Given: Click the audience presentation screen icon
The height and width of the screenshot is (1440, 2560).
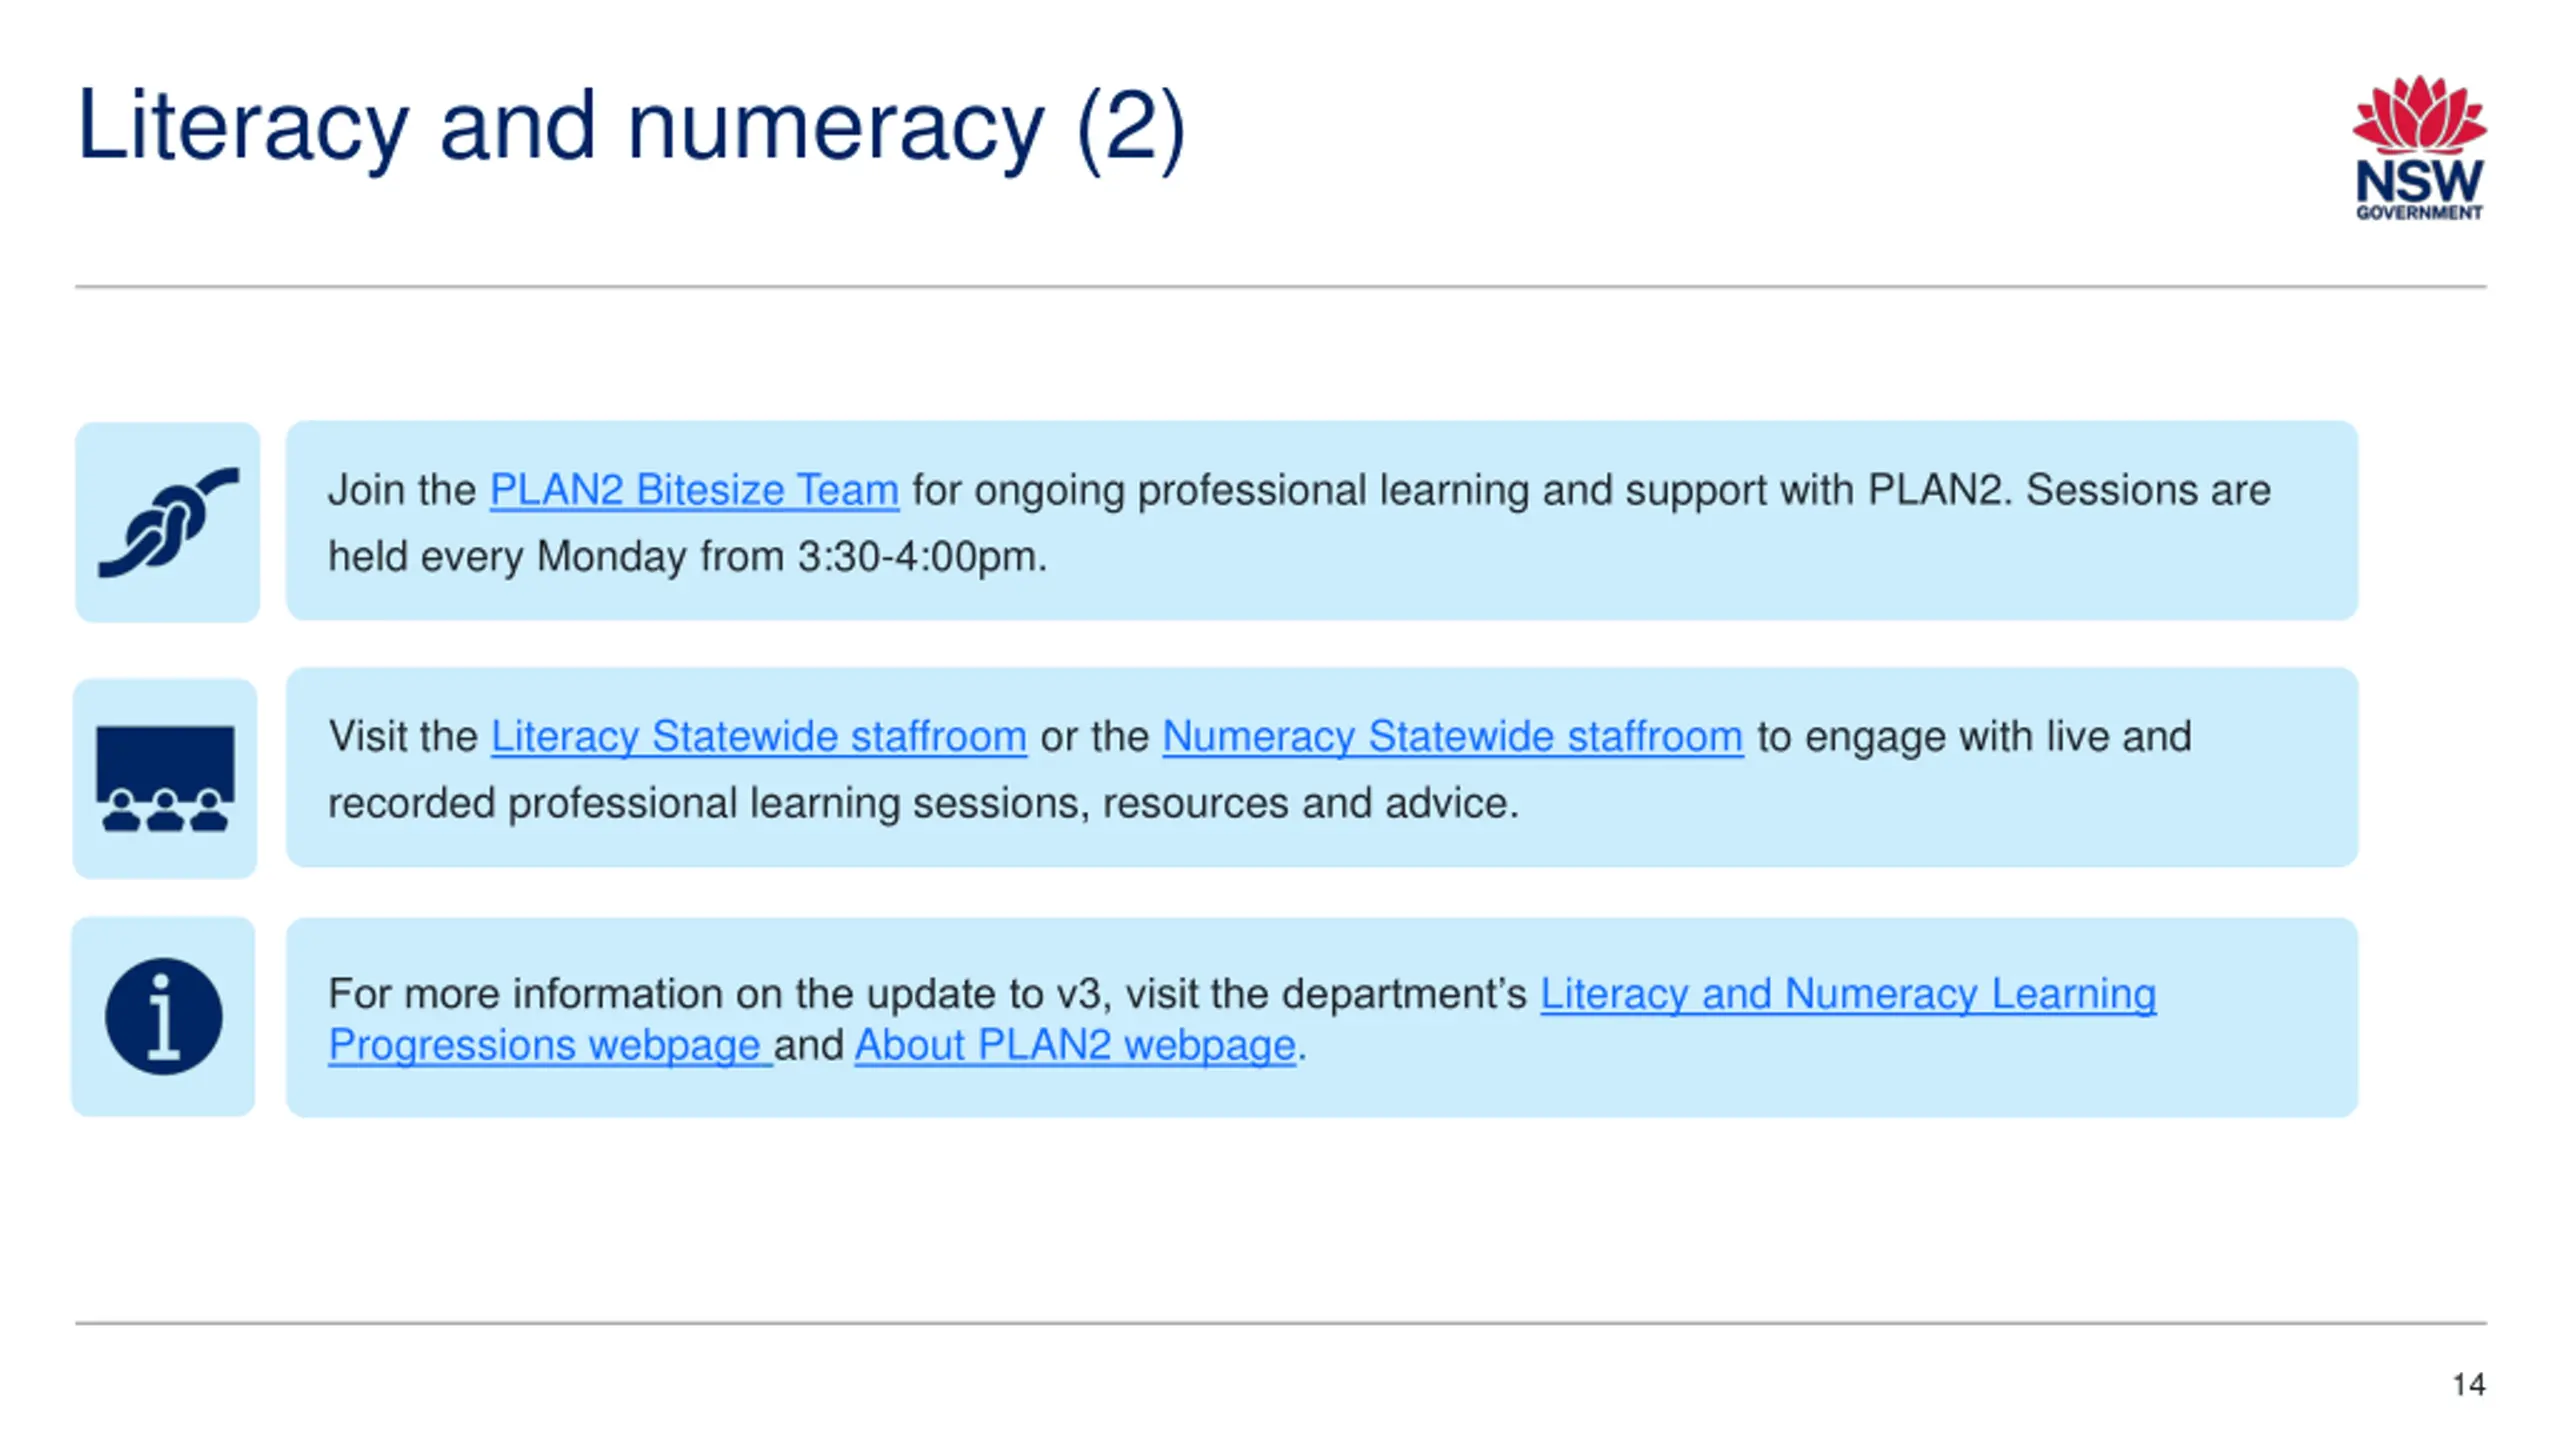Looking at the screenshot, I should (x=165, y=778).
